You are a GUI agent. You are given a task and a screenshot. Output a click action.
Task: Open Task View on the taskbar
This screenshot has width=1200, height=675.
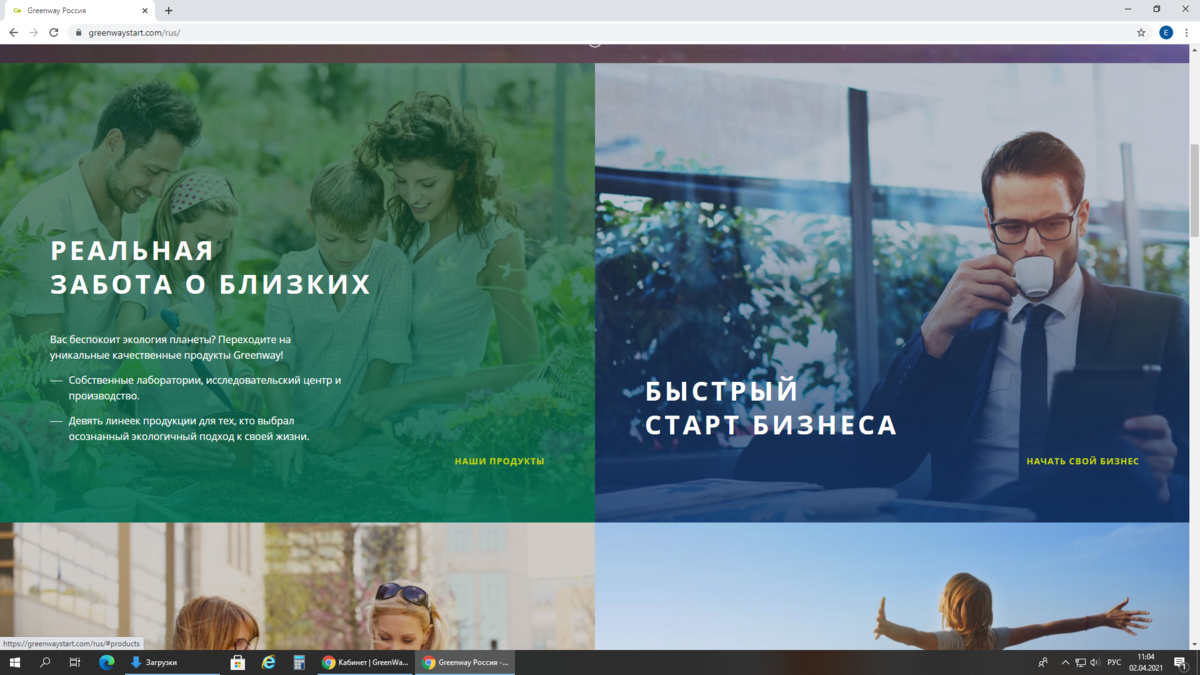click(75, 662)
